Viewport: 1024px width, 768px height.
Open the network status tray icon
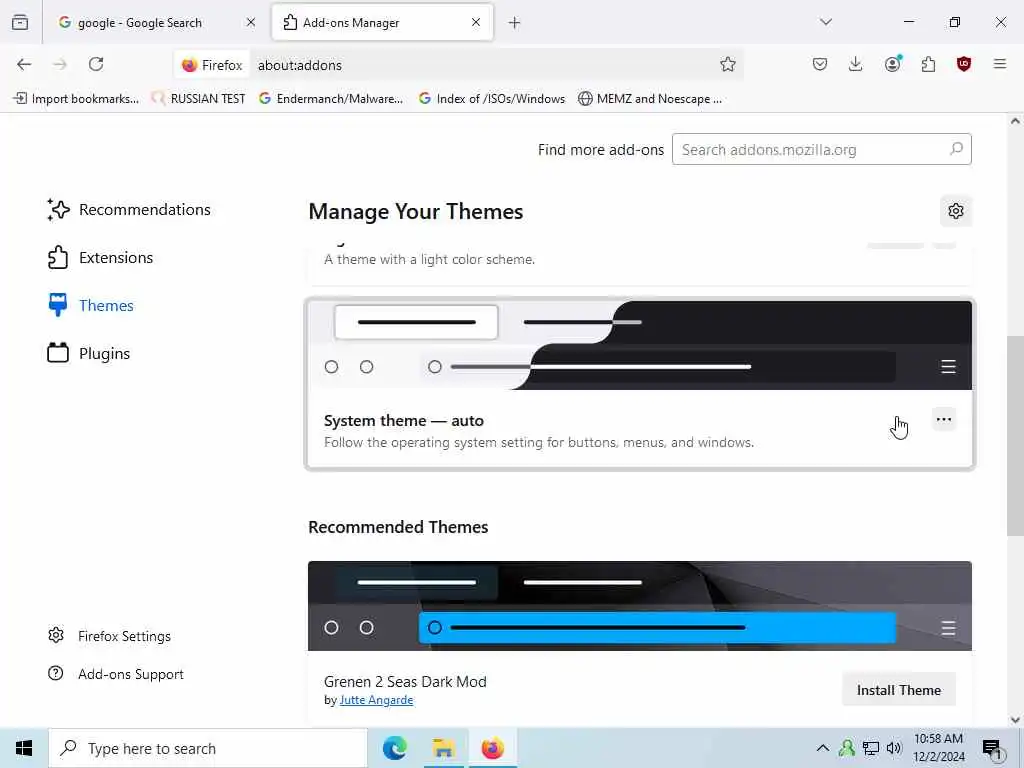click(871, 748)
